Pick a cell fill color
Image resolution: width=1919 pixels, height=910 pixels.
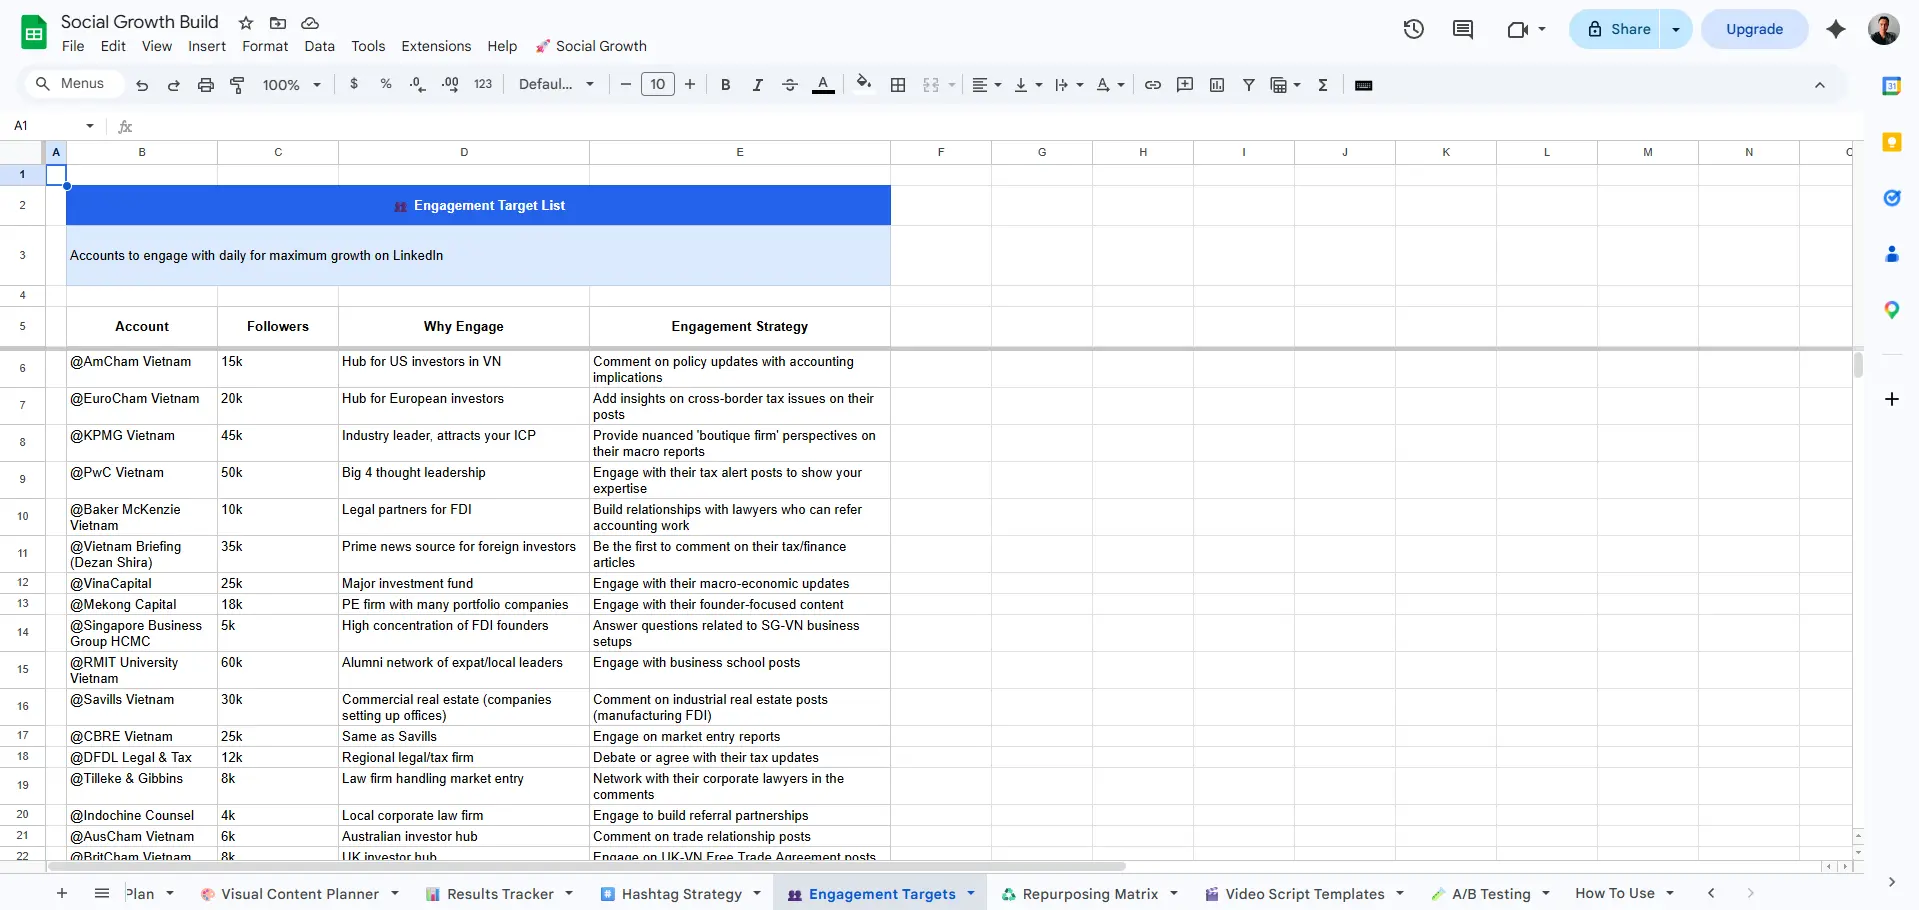[864, 85]
